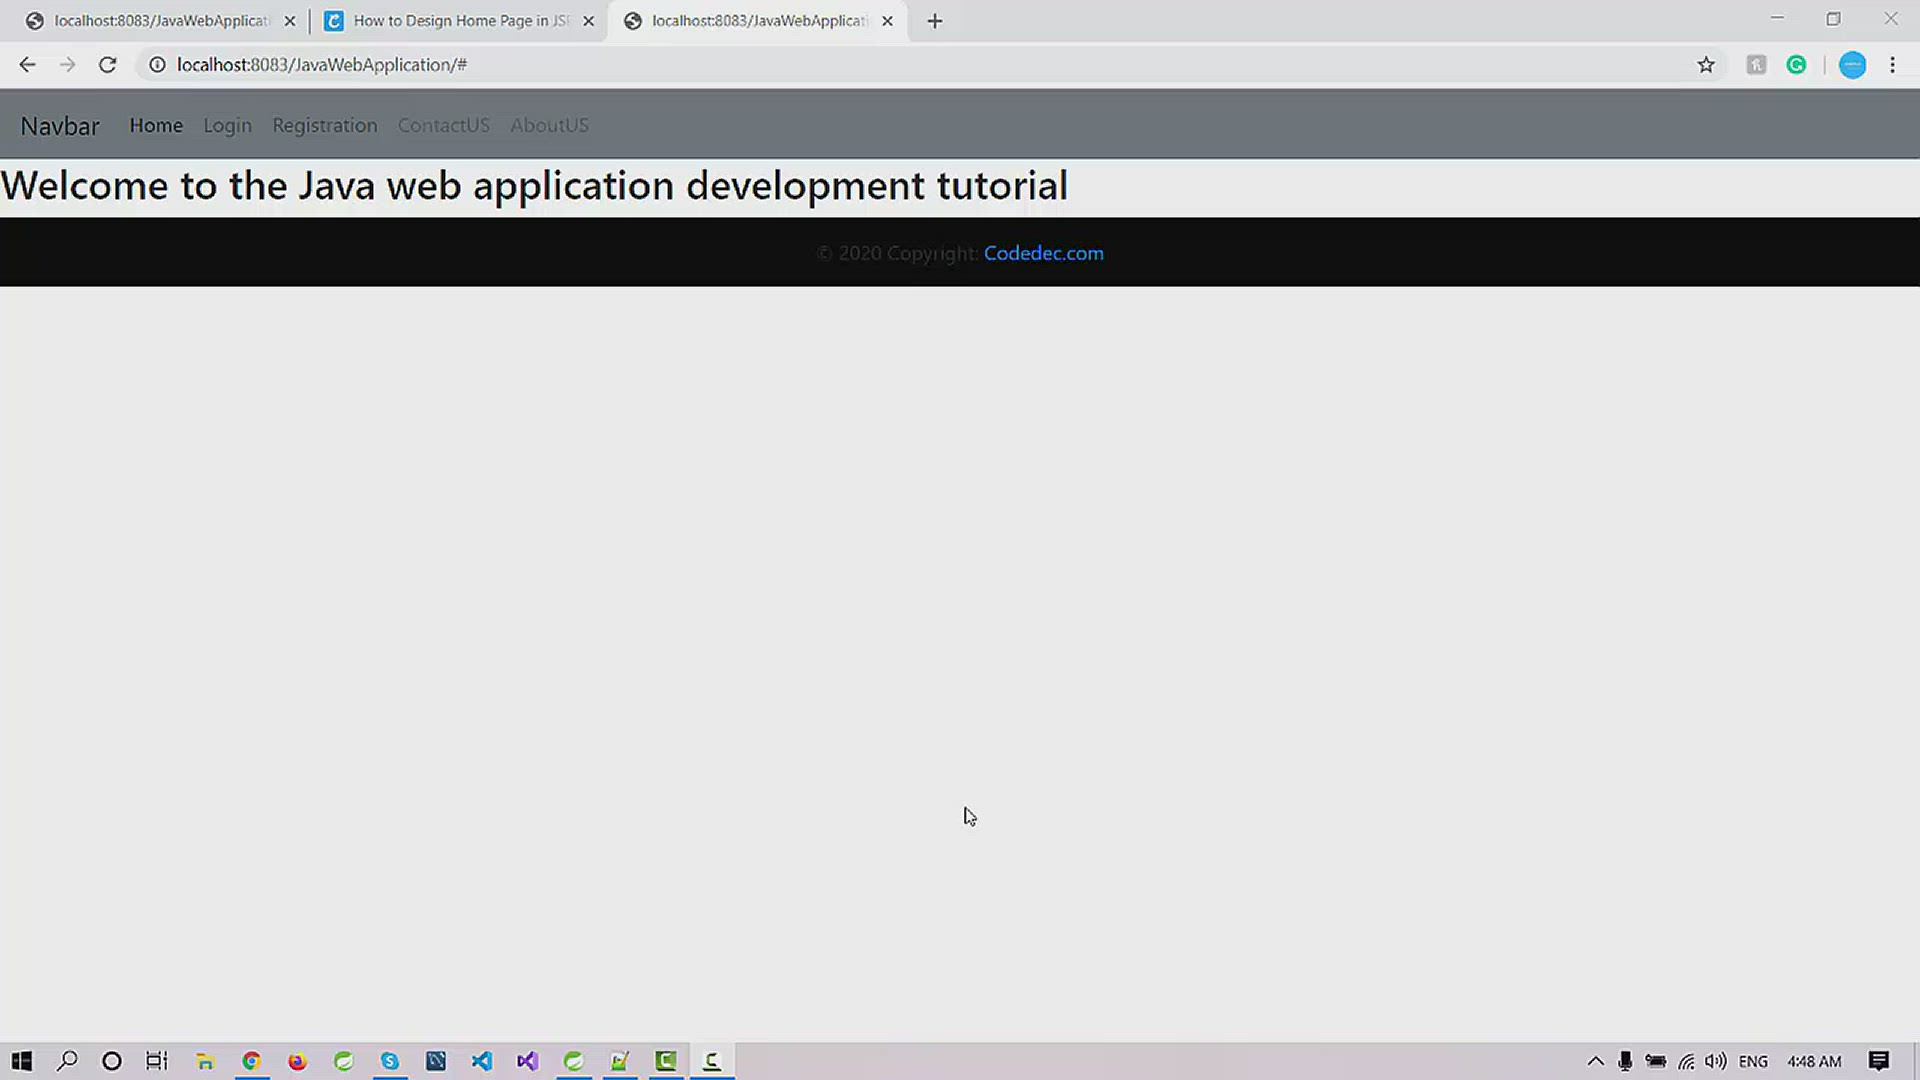
Task: Click the browser forward arrow
Action: [67, 65]
